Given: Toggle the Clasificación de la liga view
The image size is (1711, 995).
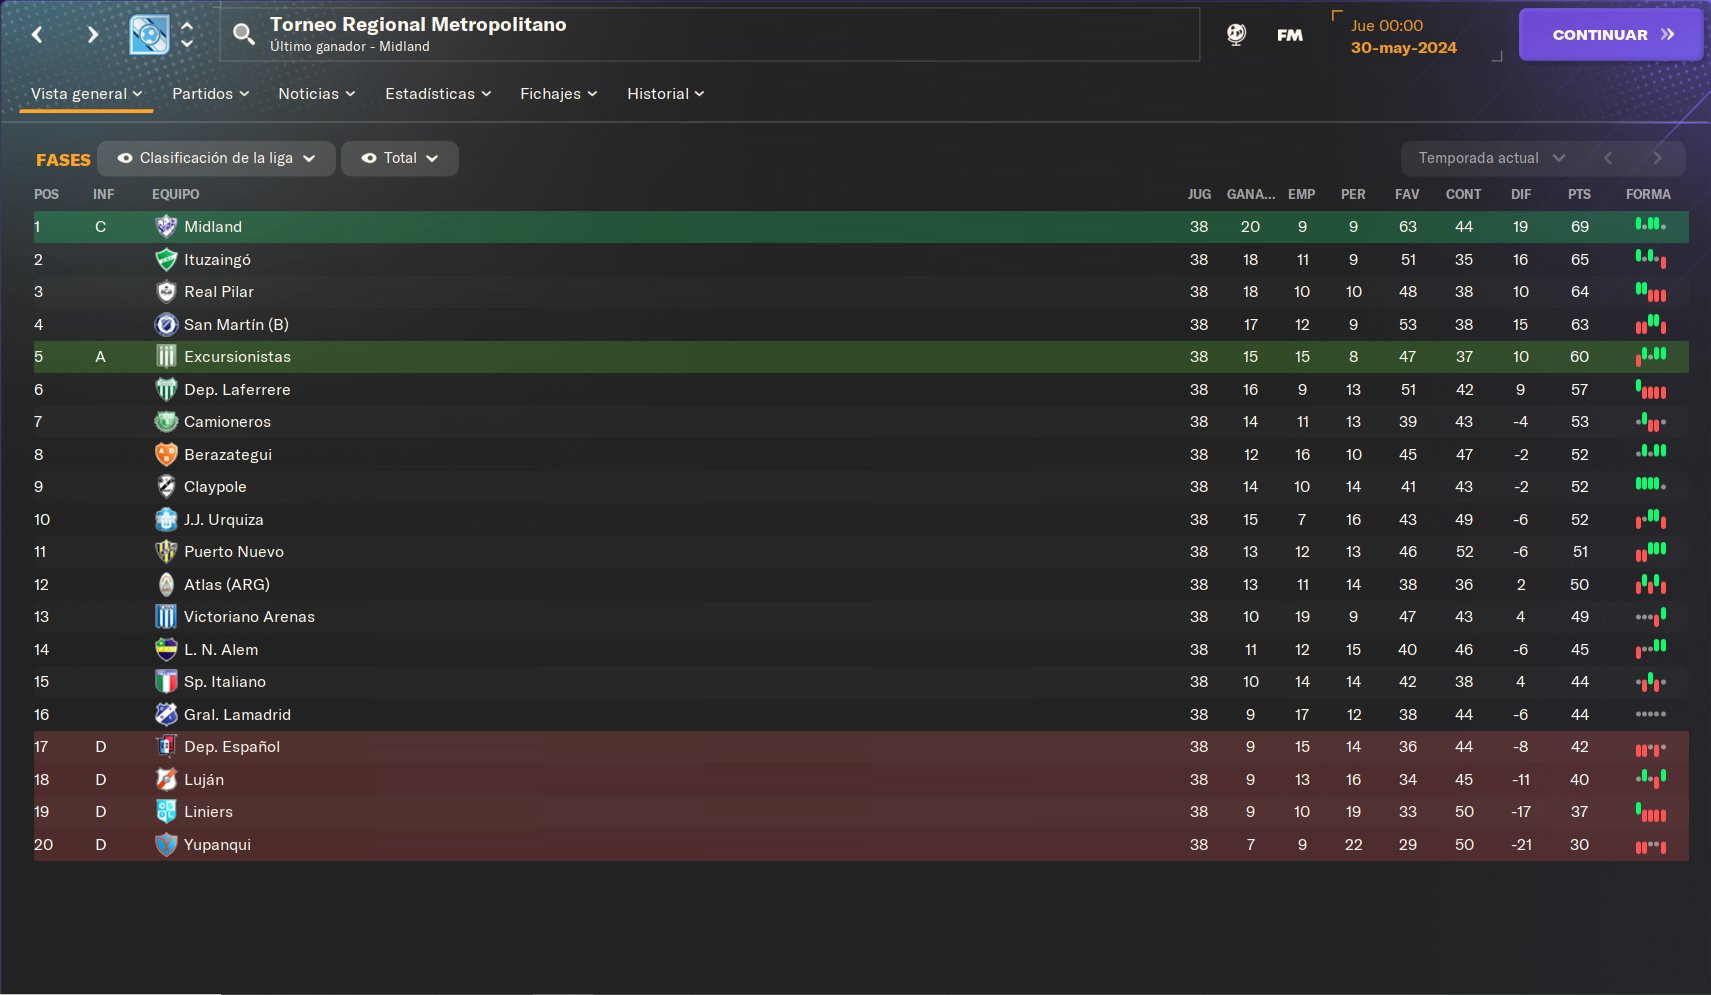Looking at the screenshot, I should coord(216,158).
